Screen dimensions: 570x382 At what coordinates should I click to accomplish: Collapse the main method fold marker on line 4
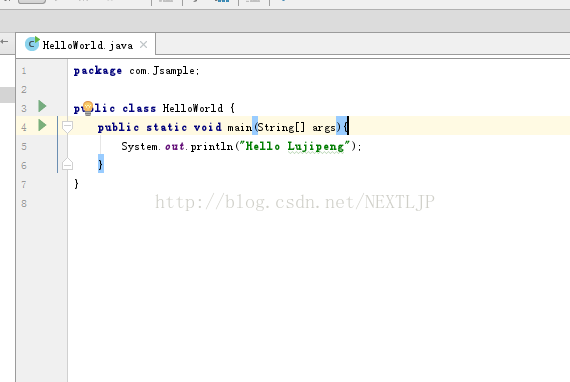[67, 126]
